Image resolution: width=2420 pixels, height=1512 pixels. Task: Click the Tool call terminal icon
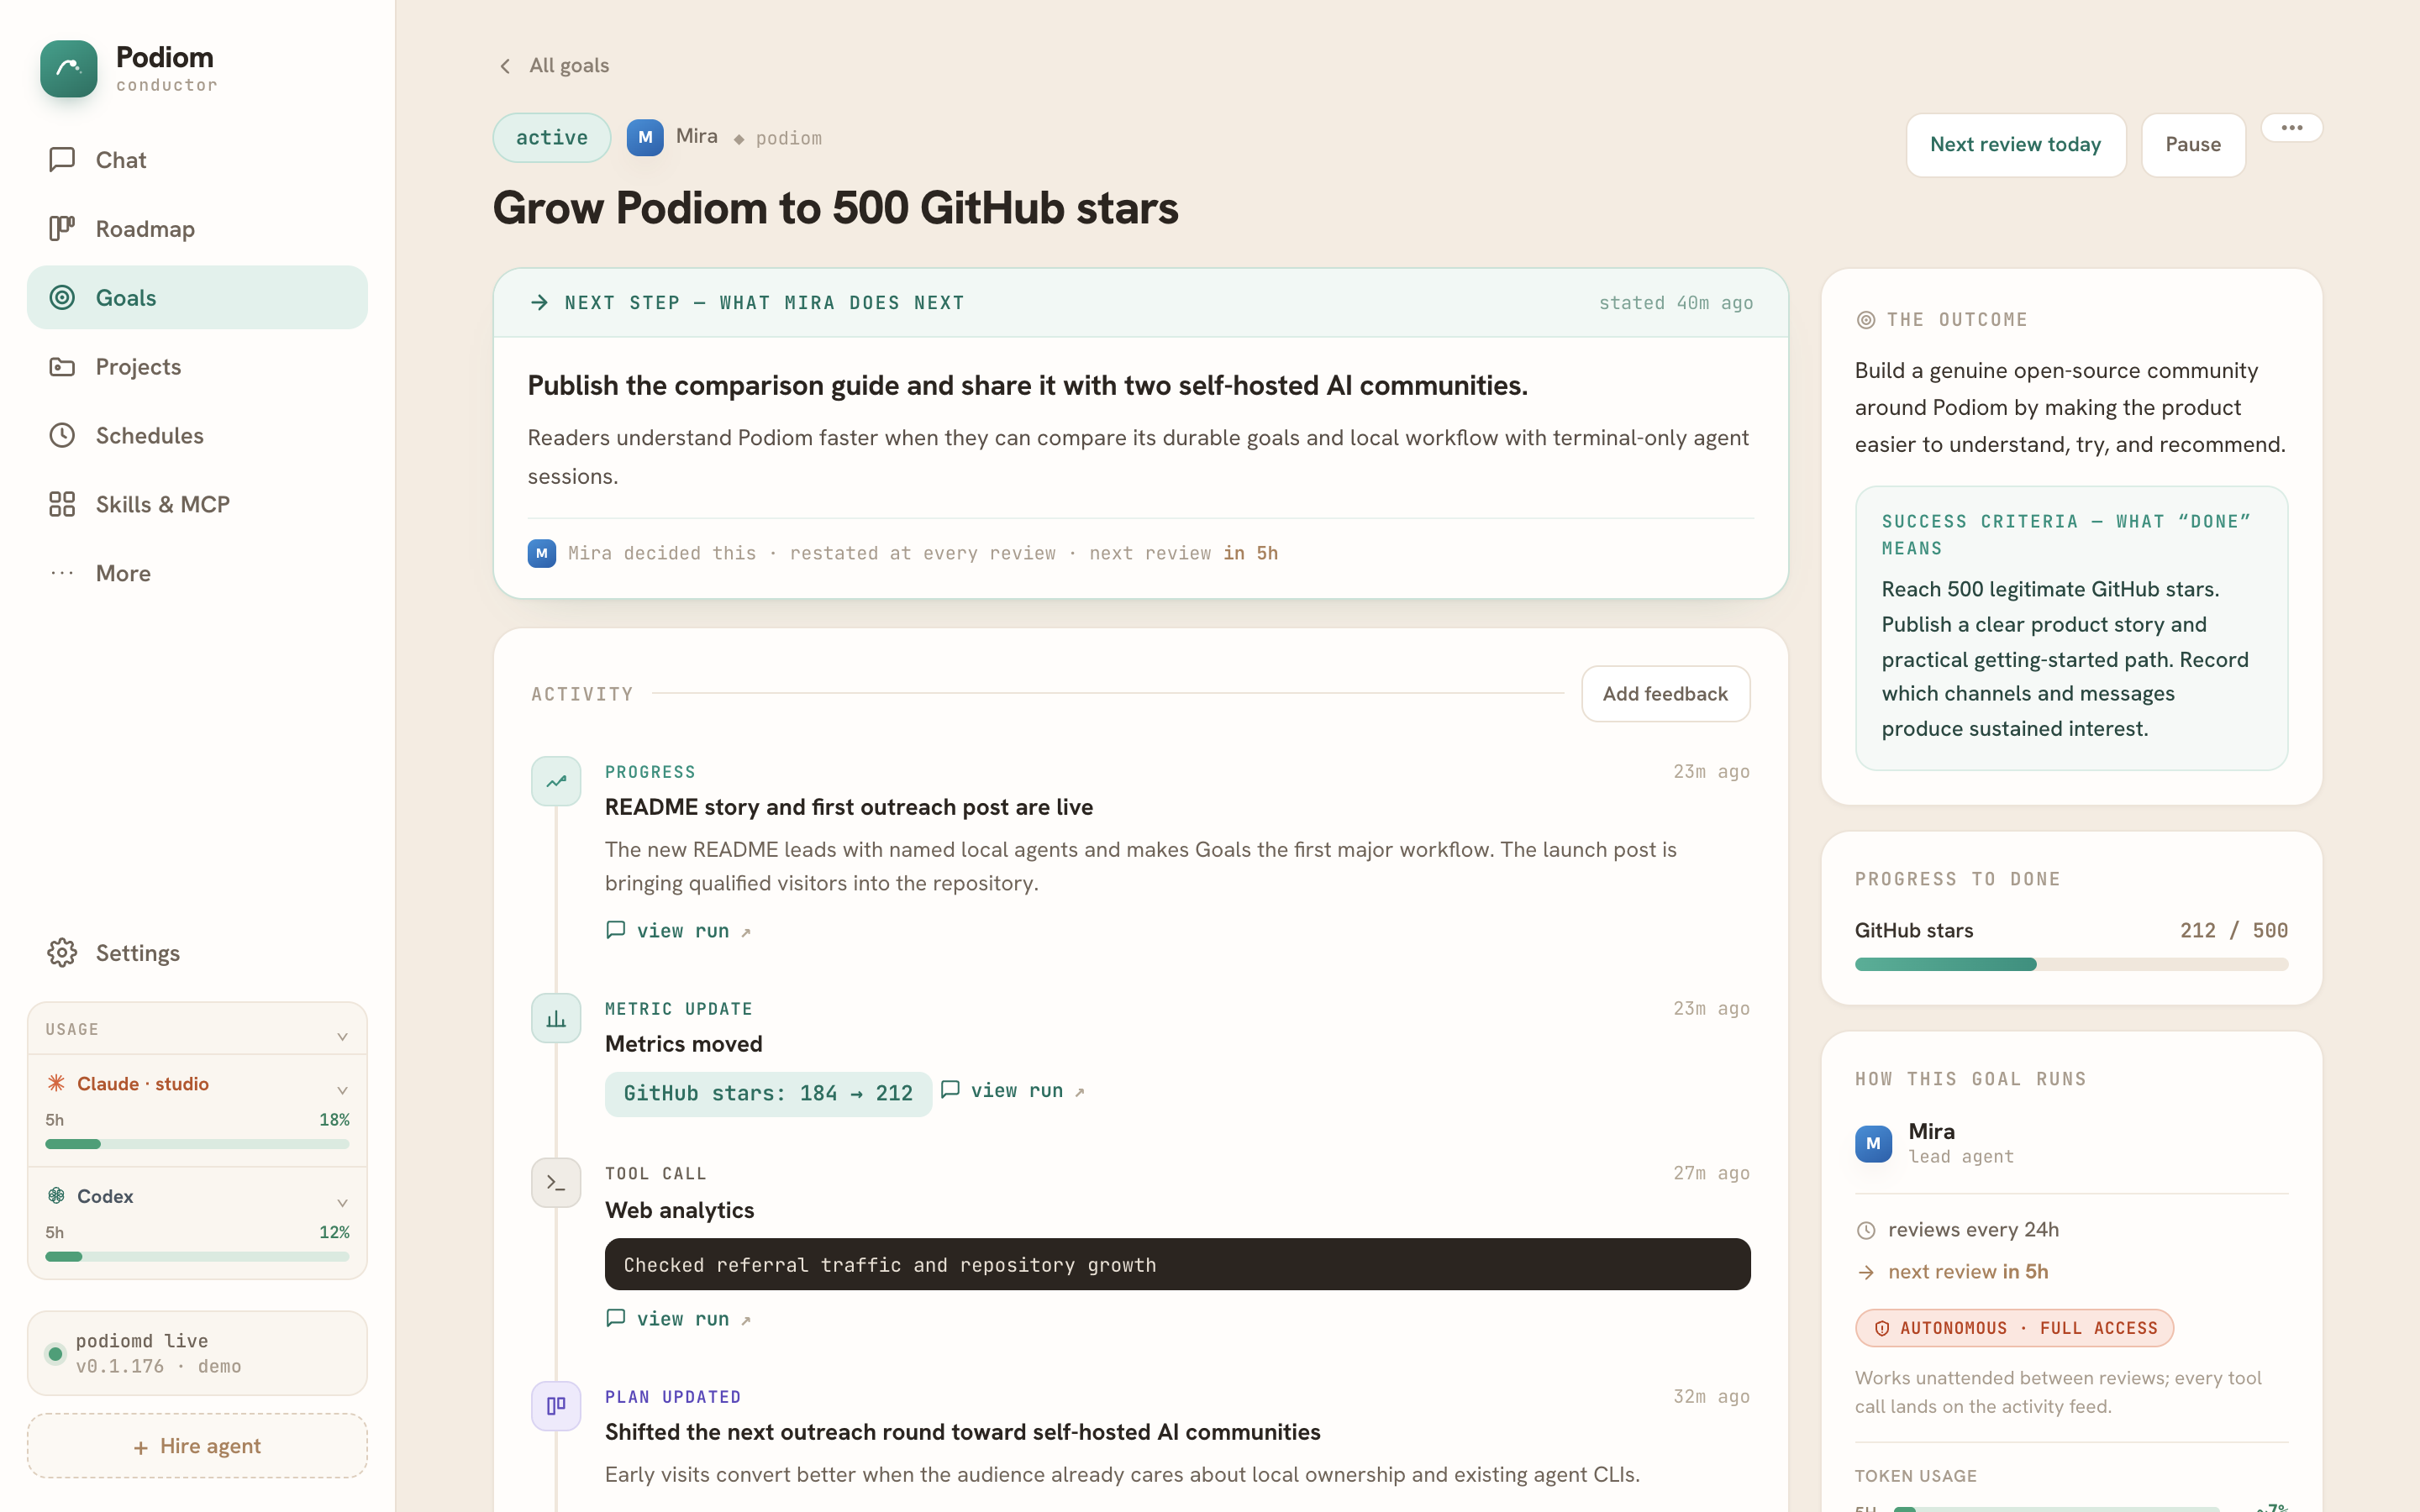click(x=556, y=1183)
